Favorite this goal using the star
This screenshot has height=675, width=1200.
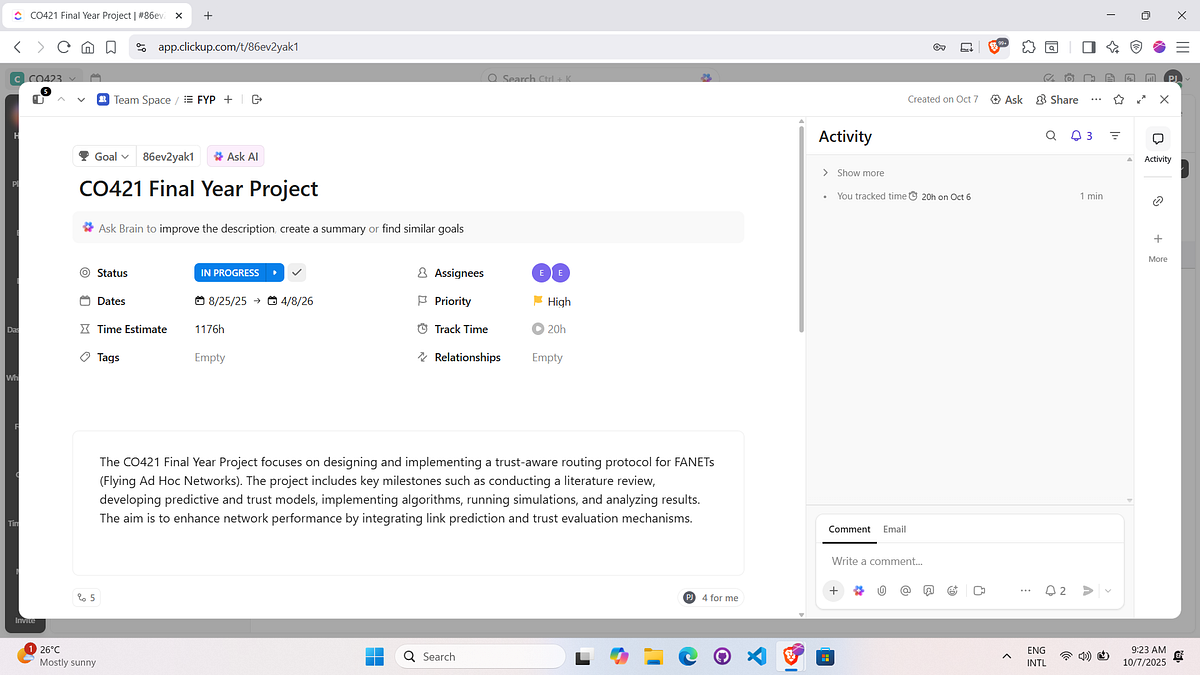1118,99
